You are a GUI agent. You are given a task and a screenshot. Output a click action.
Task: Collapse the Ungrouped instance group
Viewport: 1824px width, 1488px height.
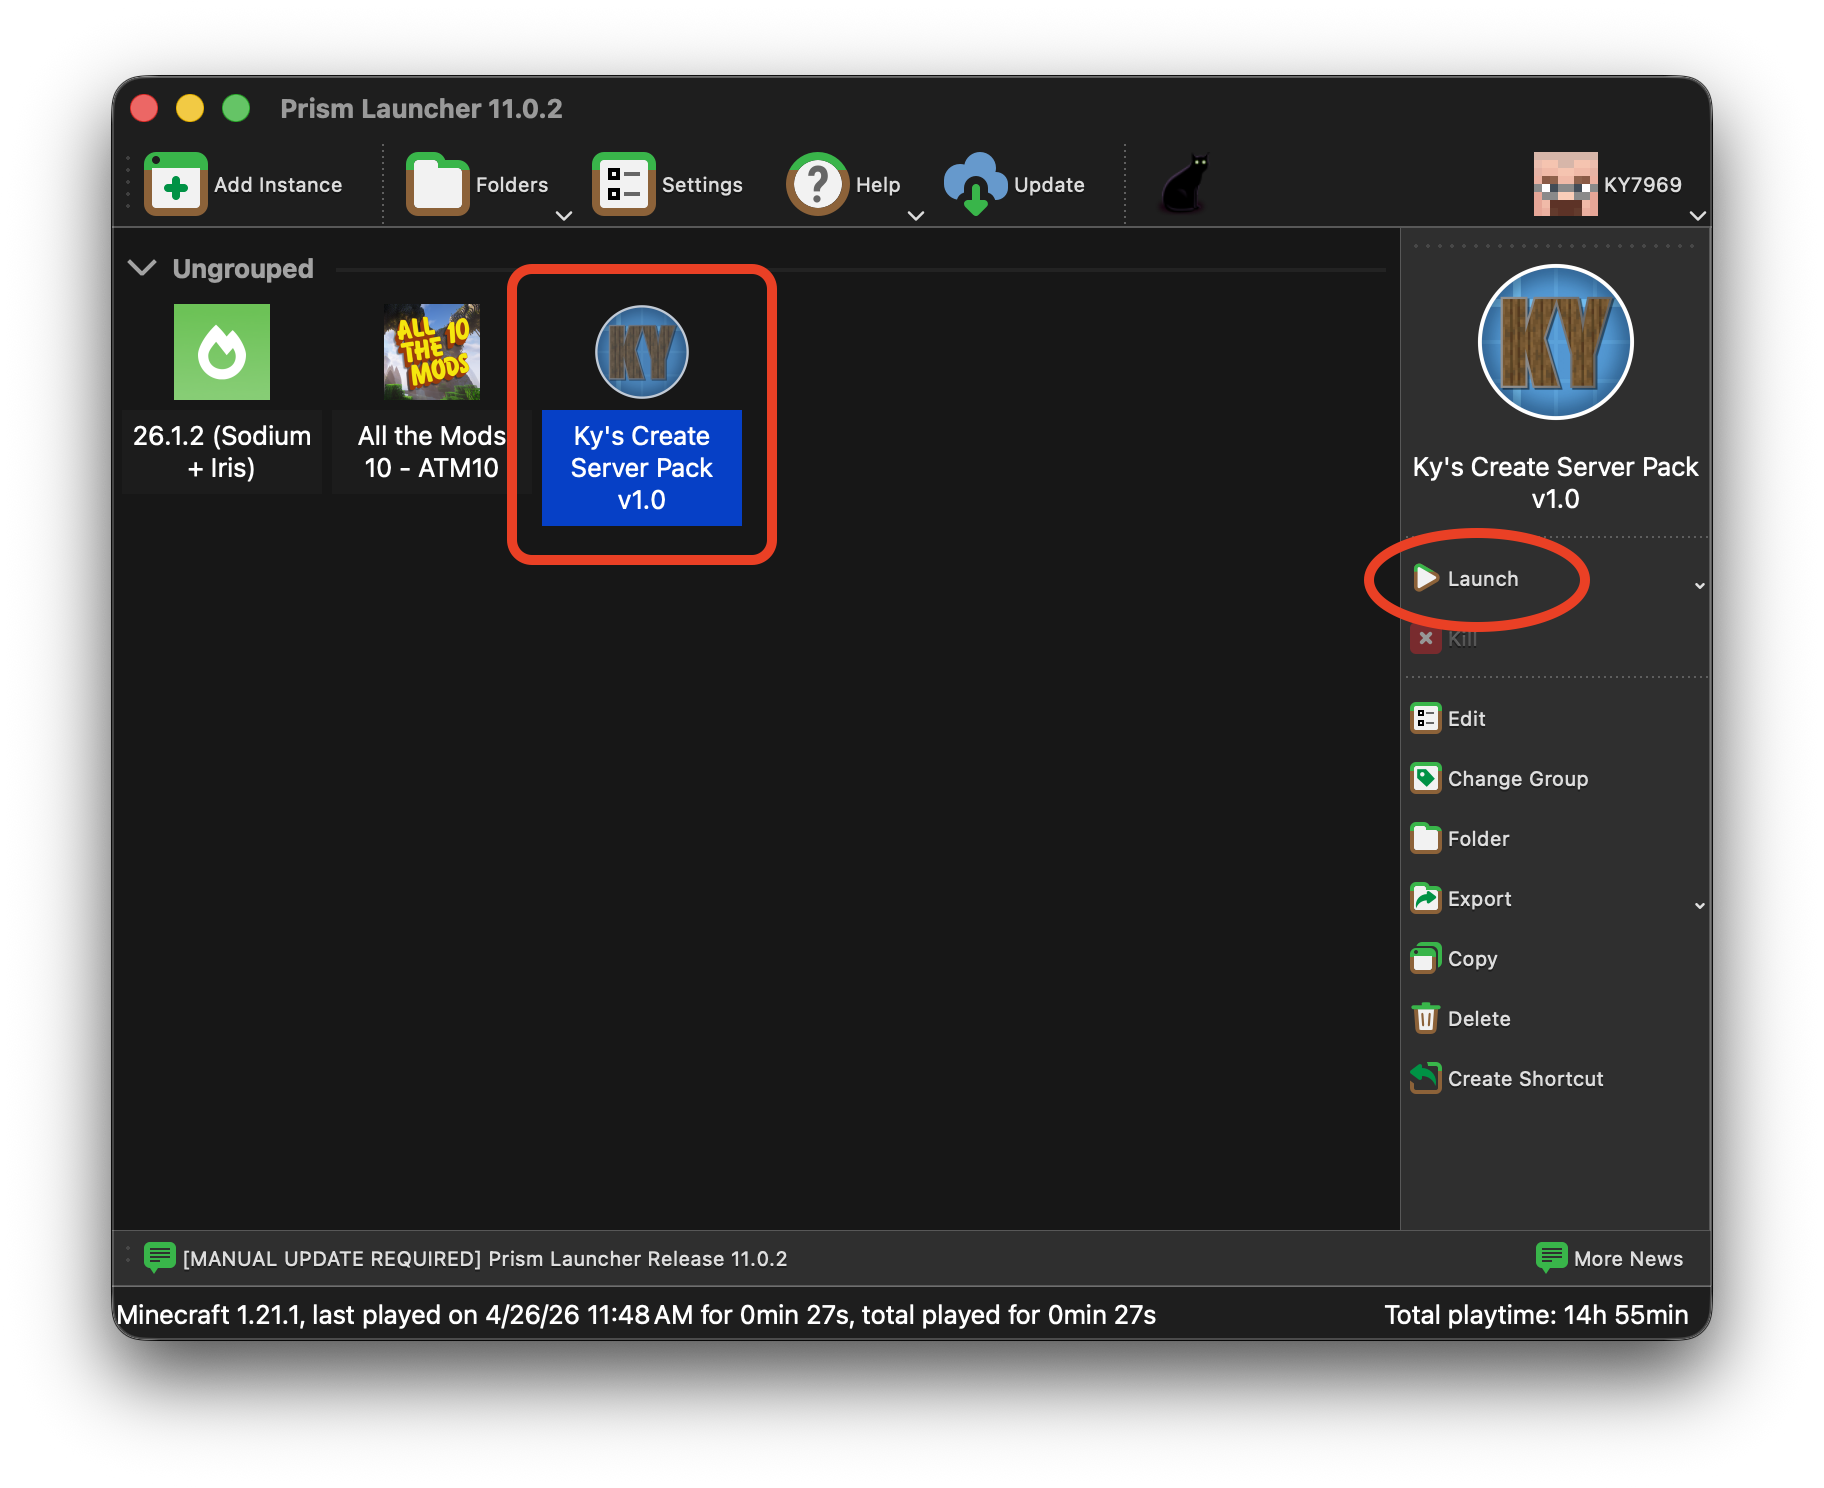point(143,268)
